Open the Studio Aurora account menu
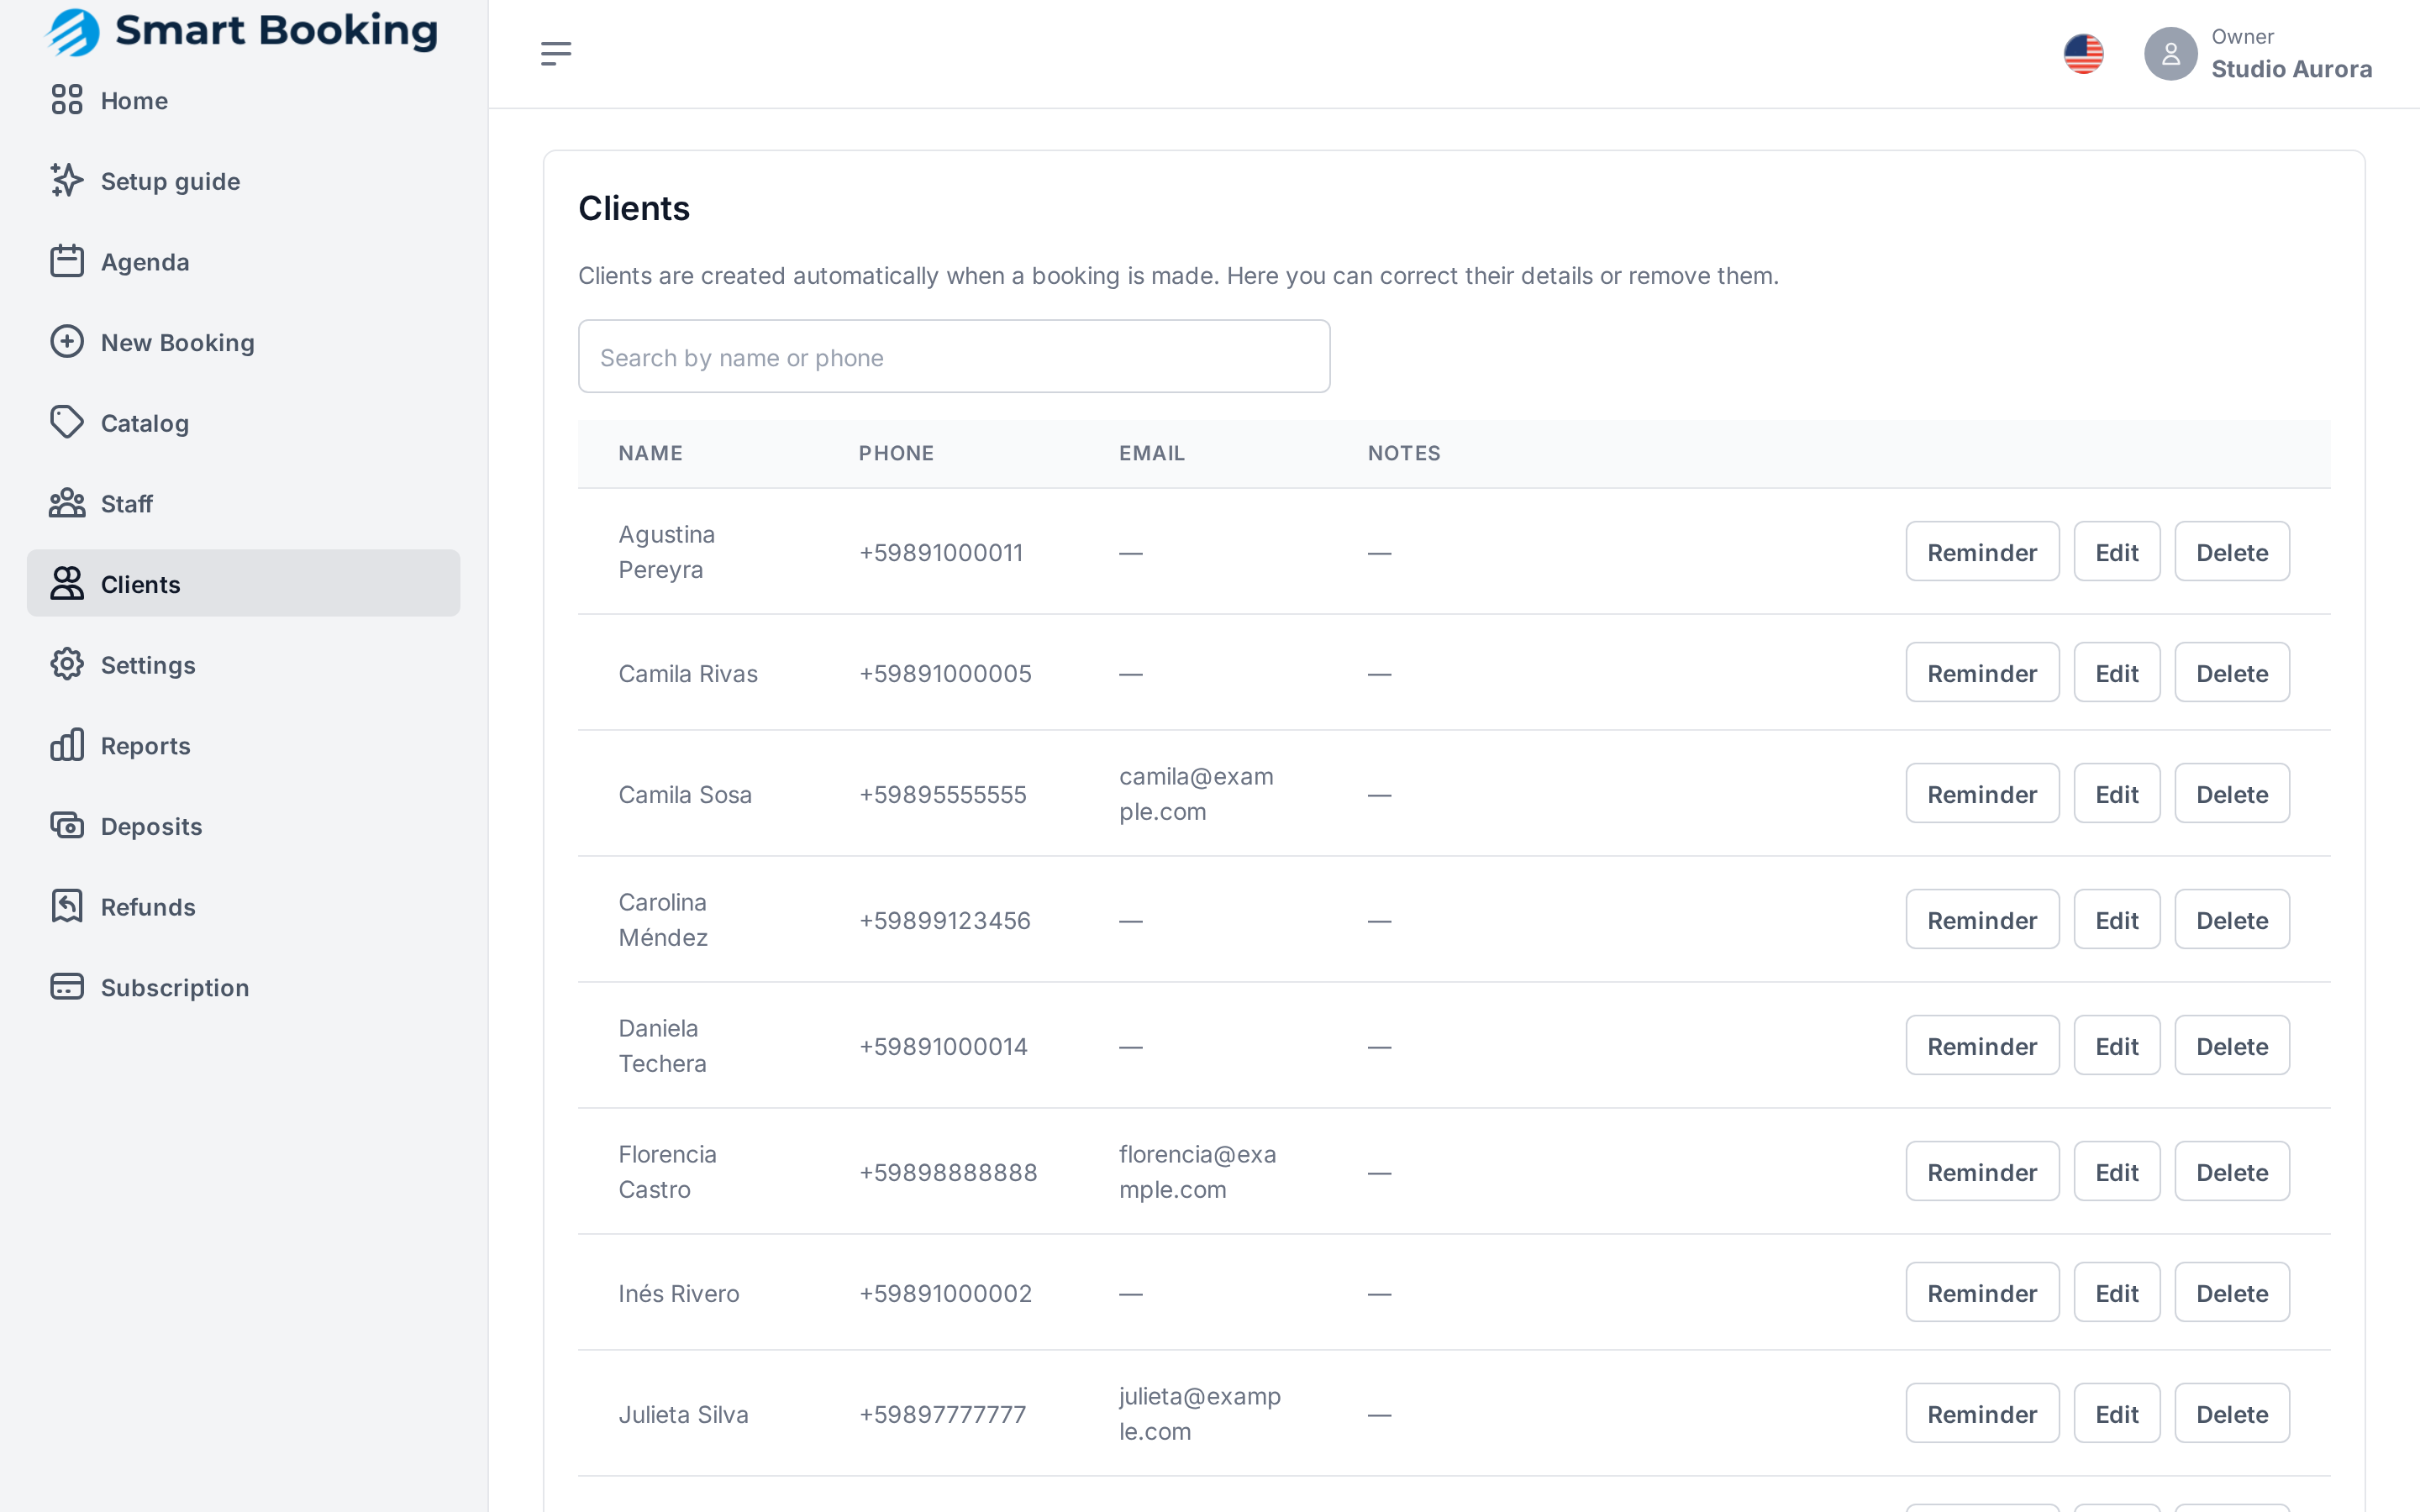 [x=2258, y=53]
